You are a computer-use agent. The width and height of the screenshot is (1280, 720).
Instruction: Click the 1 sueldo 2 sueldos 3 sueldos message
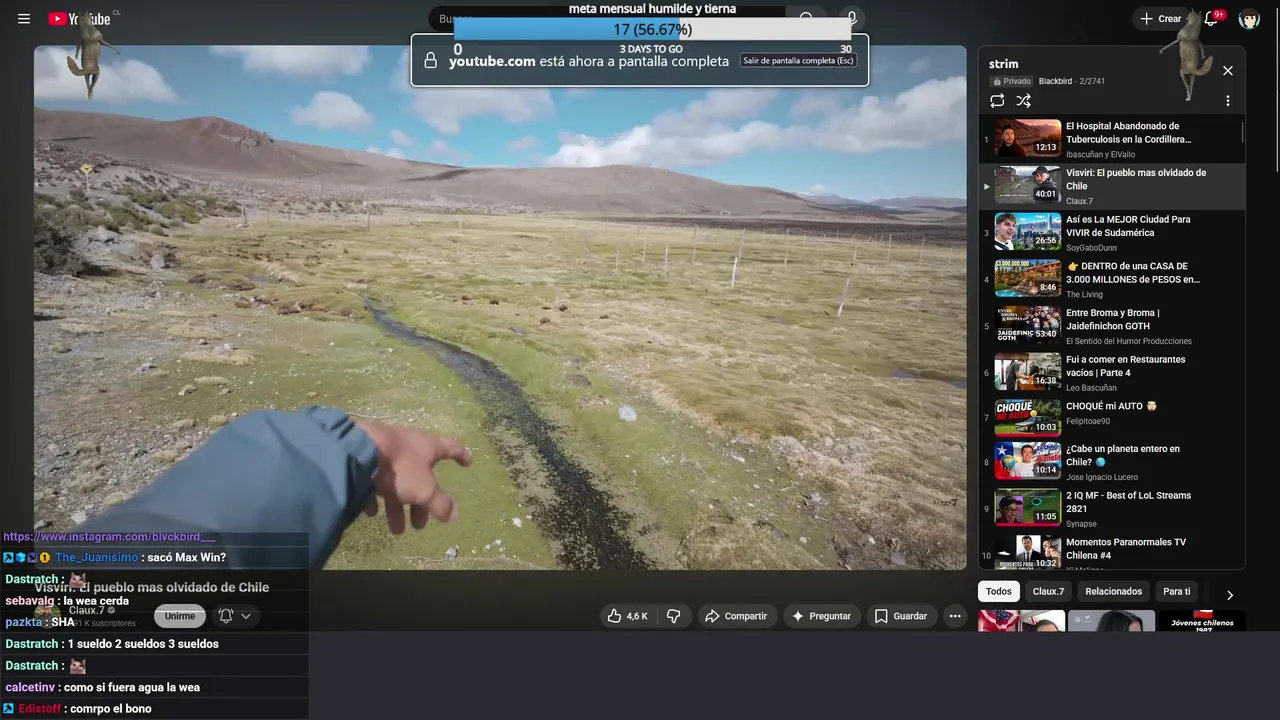[143, 644]
